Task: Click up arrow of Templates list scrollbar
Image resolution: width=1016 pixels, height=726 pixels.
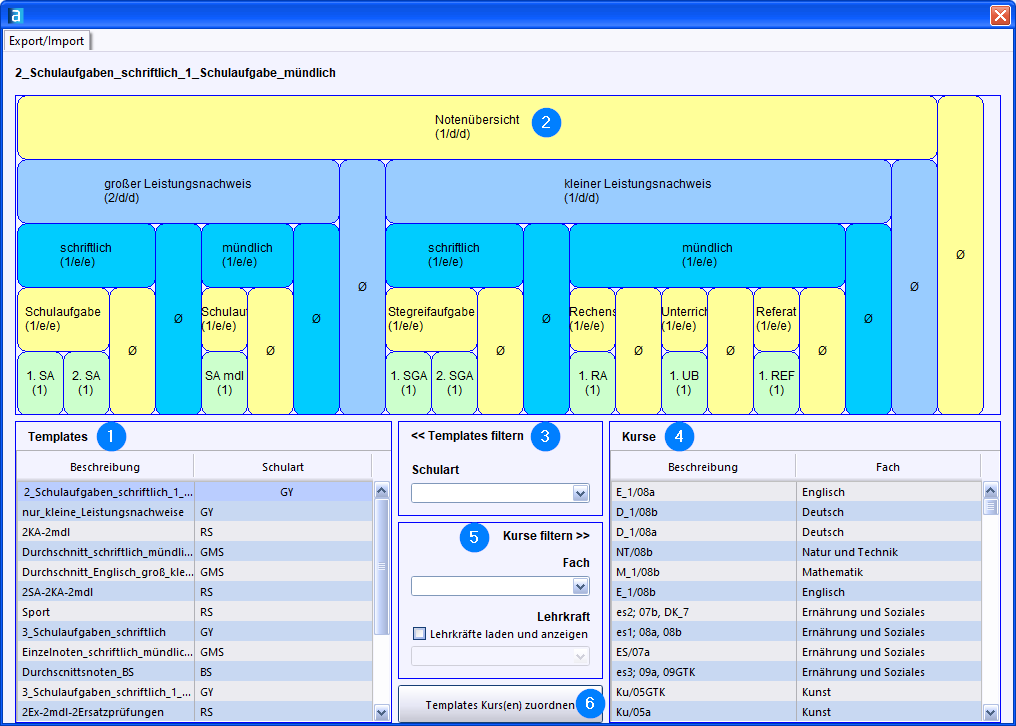Action: 381,491
